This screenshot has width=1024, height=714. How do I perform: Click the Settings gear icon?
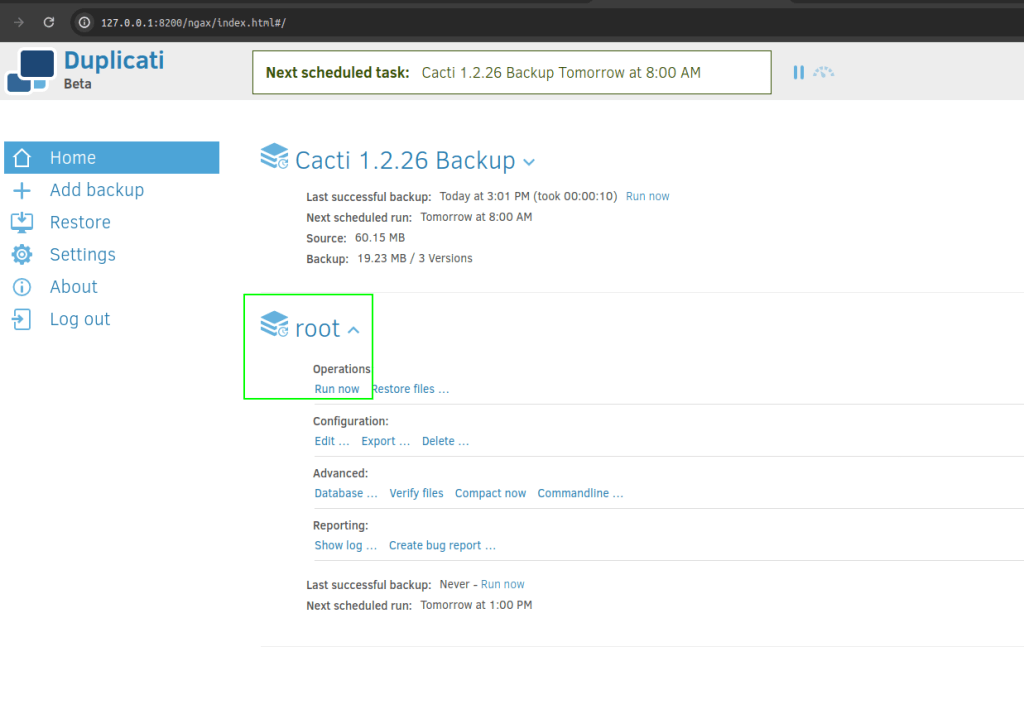(22, 254)
